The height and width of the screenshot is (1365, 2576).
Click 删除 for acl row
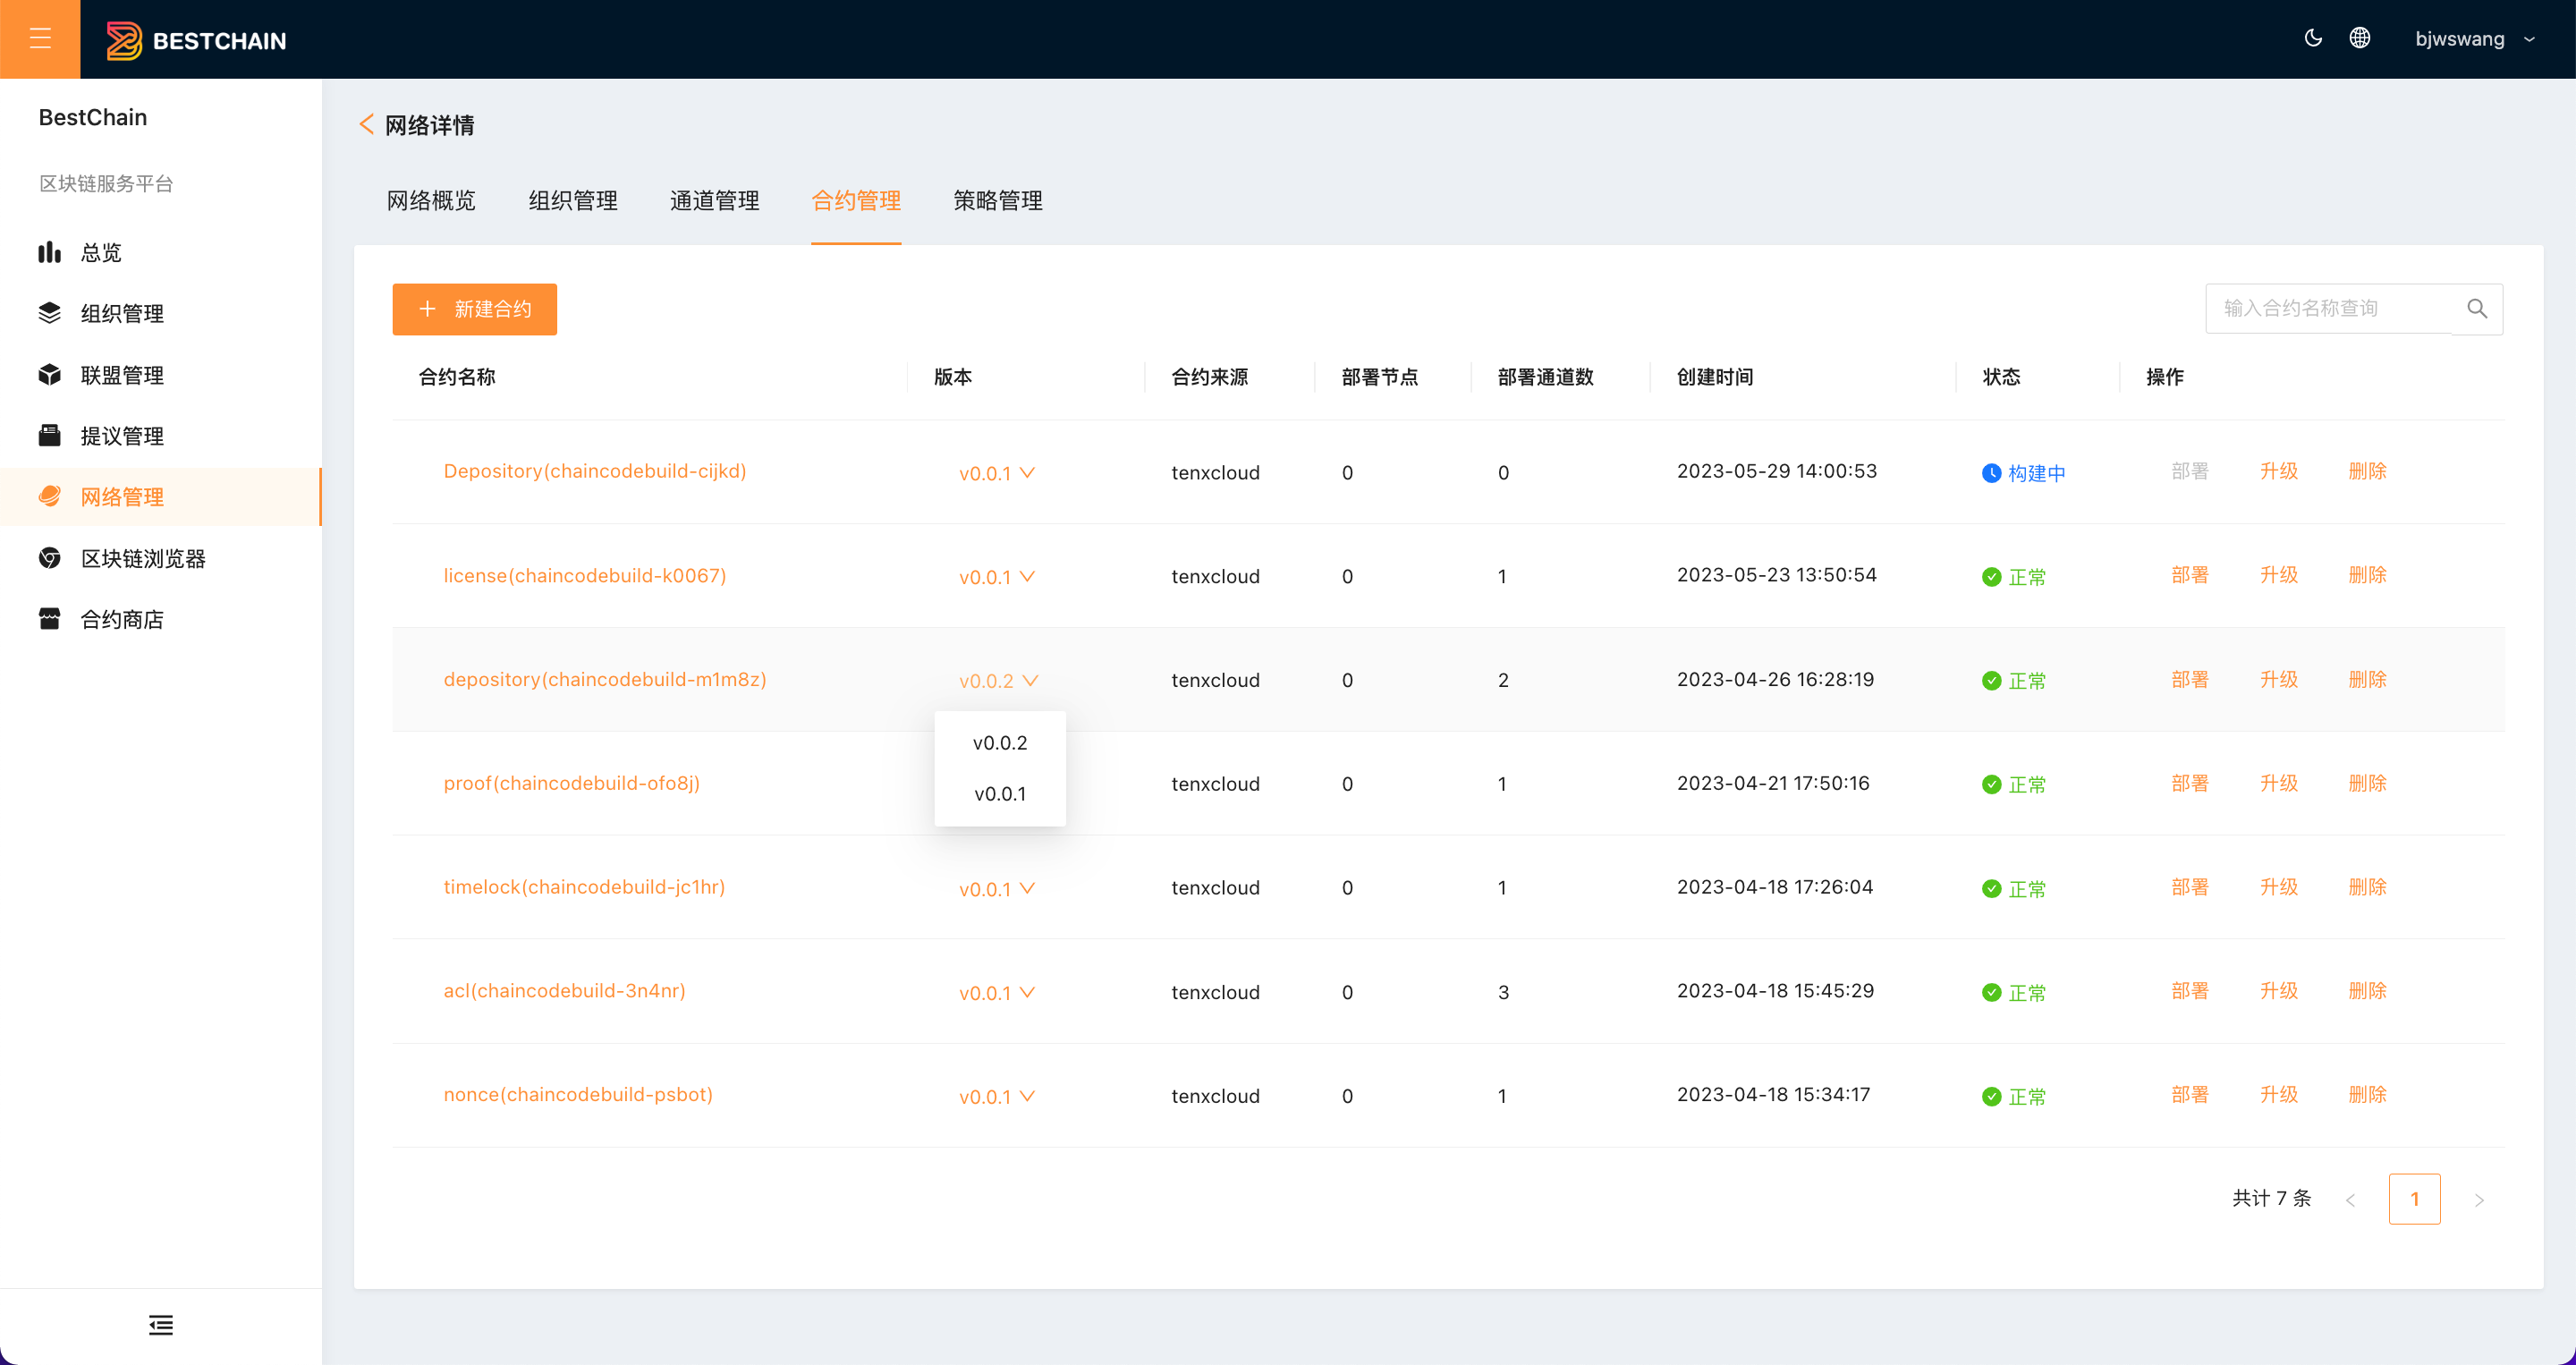(2367, 991)
